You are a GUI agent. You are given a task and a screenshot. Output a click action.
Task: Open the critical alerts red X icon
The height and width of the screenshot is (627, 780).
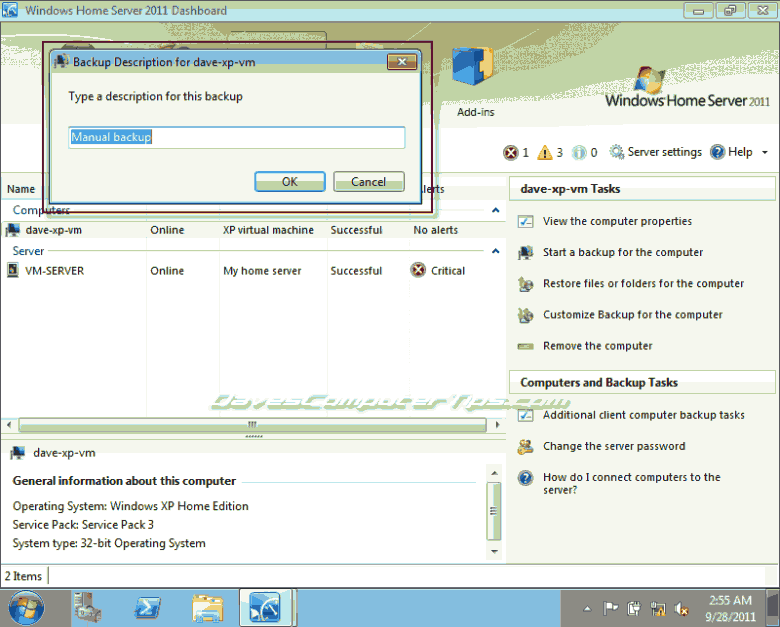(510, 152)
